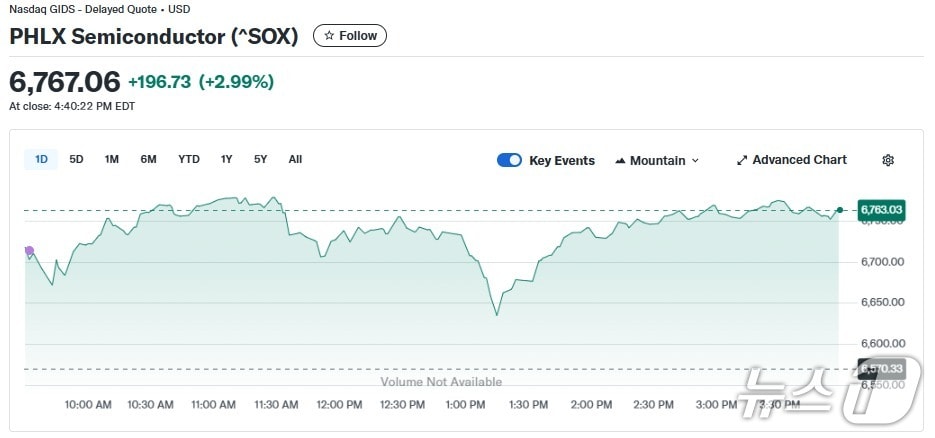935x438 pixels.
Task: Select the All time range
Action: point(295,159)
